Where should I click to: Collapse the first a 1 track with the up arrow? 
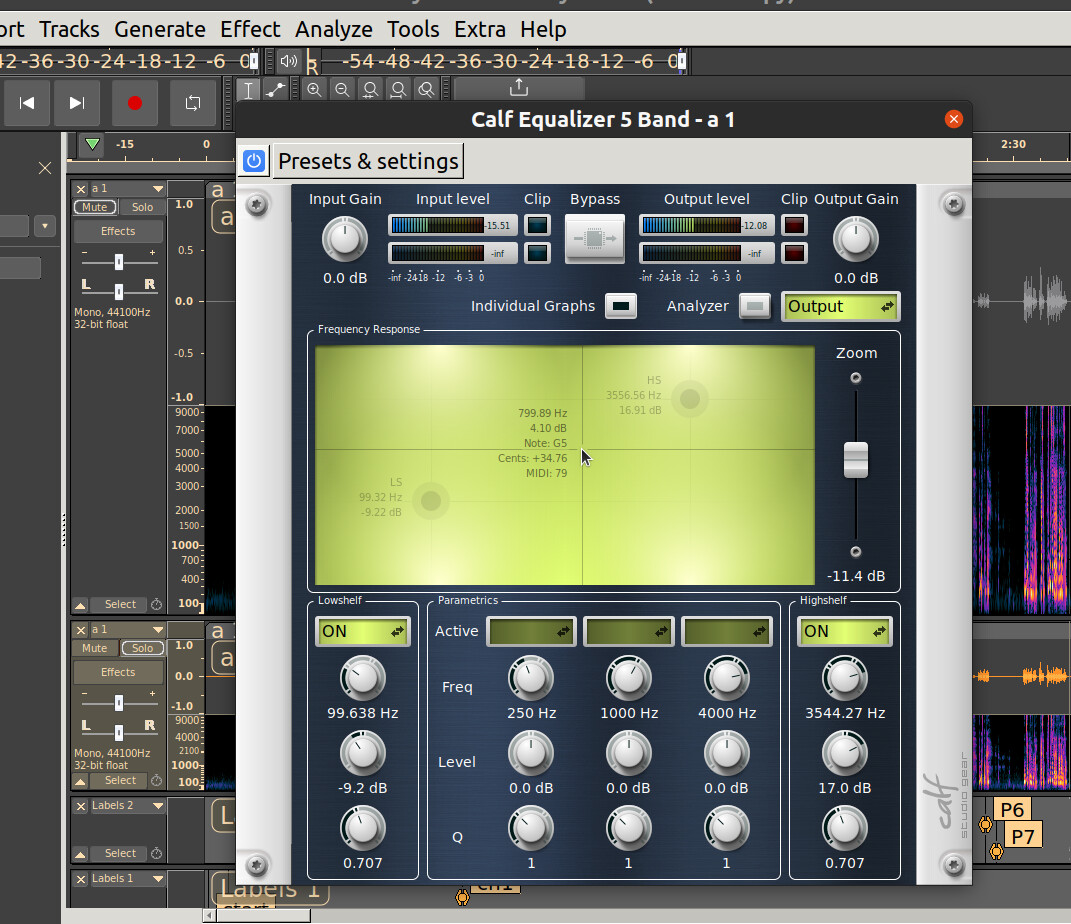[81, 605]
